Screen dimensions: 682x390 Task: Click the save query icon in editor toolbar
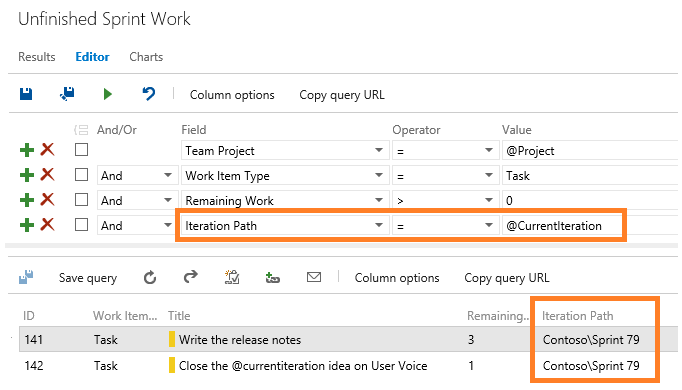coord(26,94)
